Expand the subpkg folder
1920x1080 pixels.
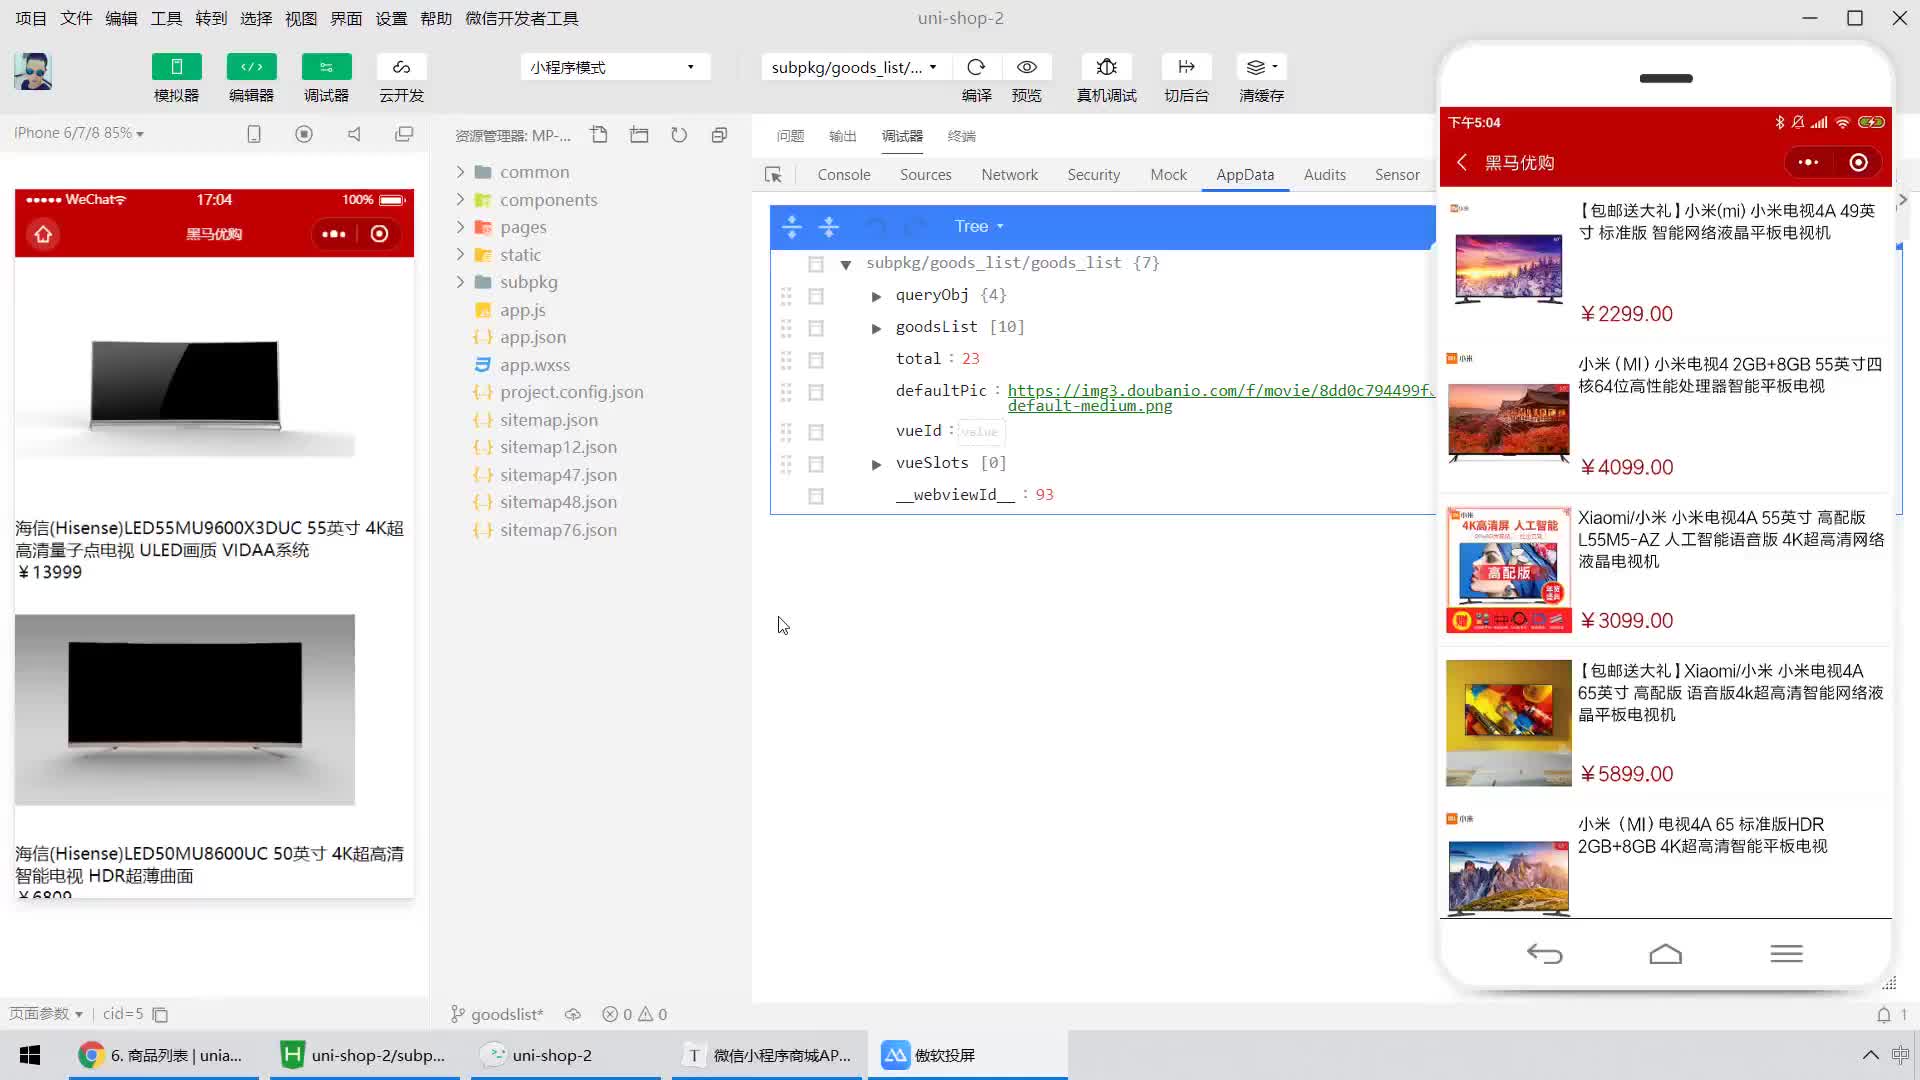click(460, 282)
